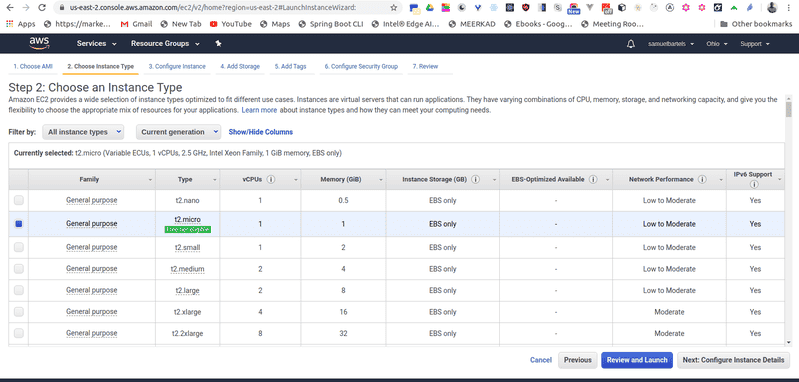This screenshot has height=382, width=799.
Task: Open the Other bookmarks folder
Action: 756,24
